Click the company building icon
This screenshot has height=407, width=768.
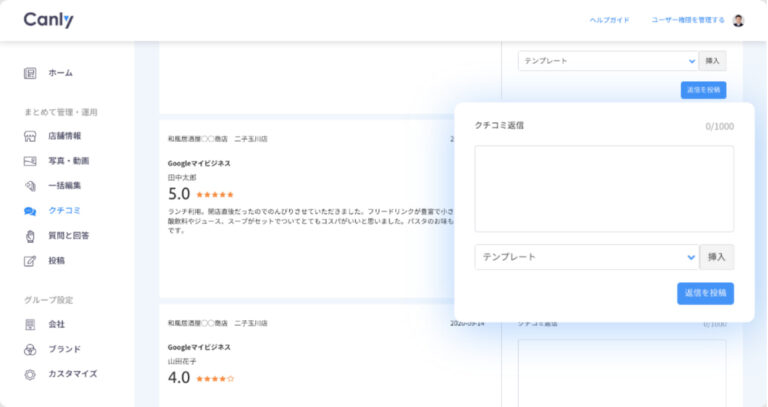click(30, 325)
